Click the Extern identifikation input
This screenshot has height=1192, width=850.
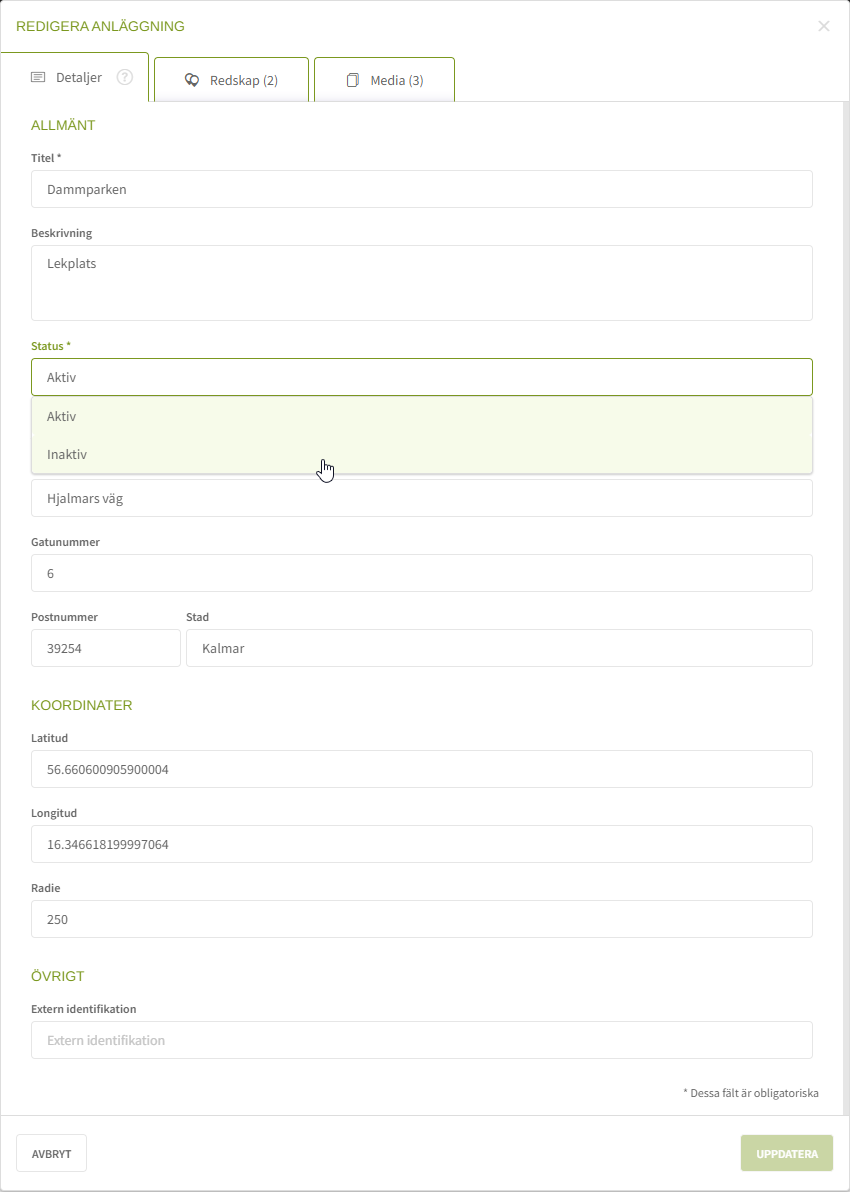point(421,1040)
